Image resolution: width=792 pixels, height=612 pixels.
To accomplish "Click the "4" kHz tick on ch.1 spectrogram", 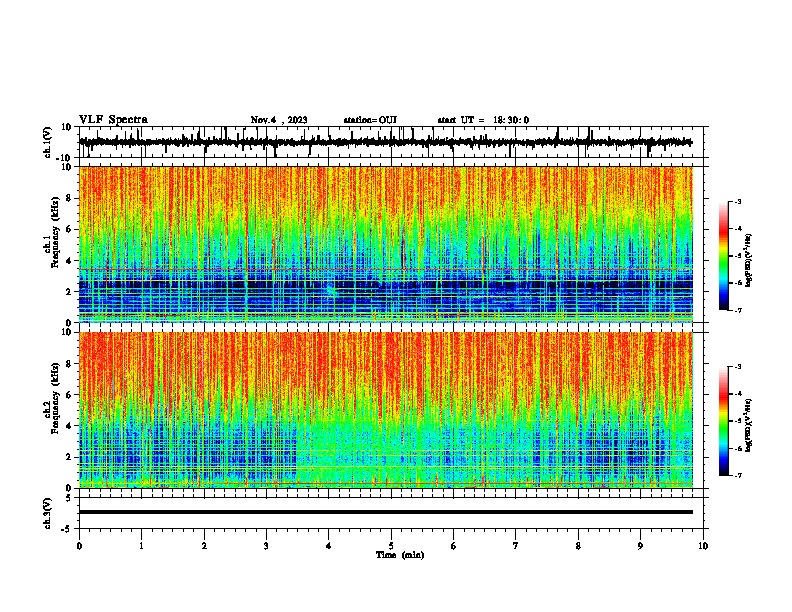I will coord(69,261).
